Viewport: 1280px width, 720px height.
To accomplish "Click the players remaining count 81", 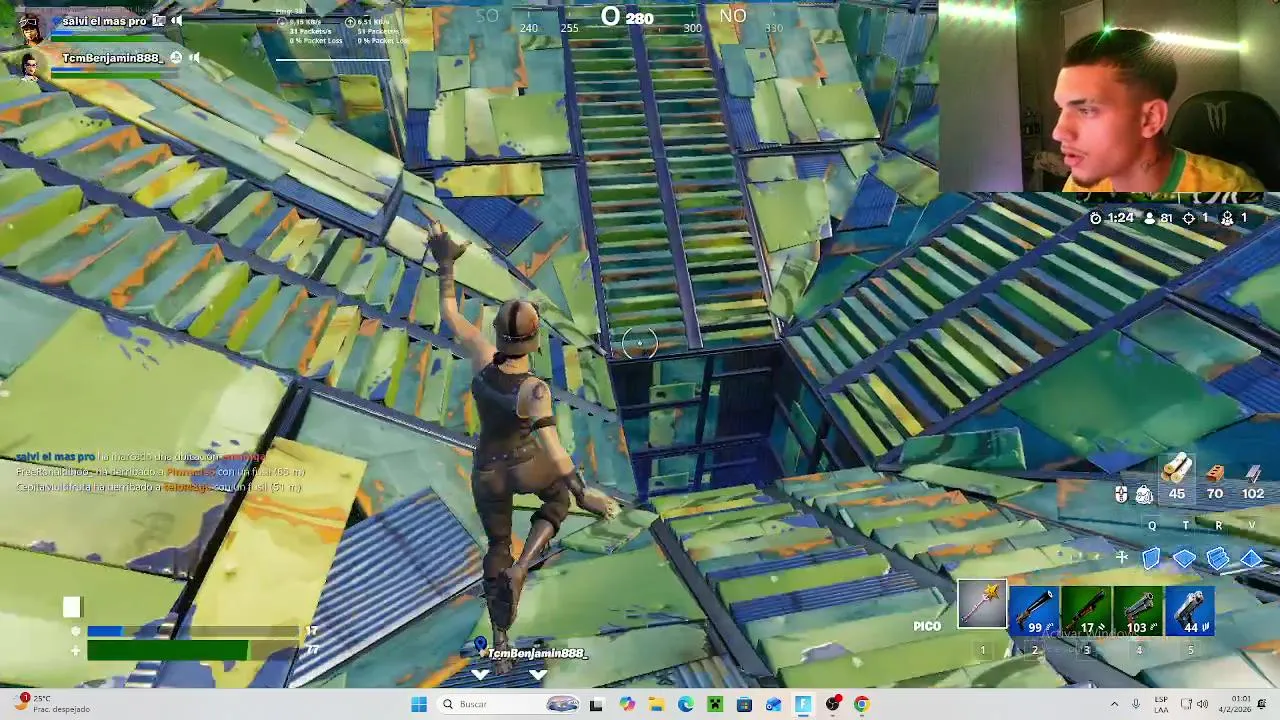I will pyautogui.click(x=1158, y=218).
